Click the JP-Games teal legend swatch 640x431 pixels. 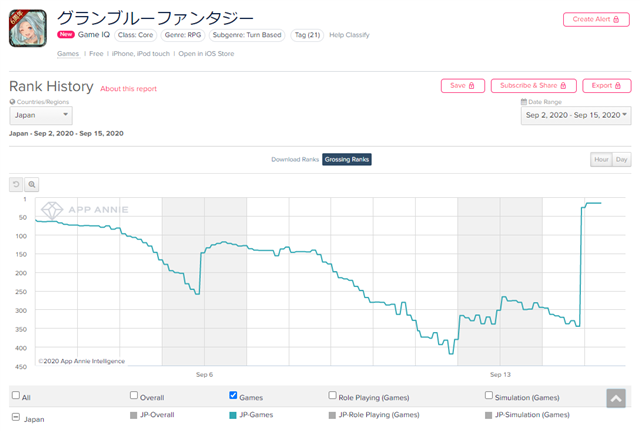tap(233, 415)
